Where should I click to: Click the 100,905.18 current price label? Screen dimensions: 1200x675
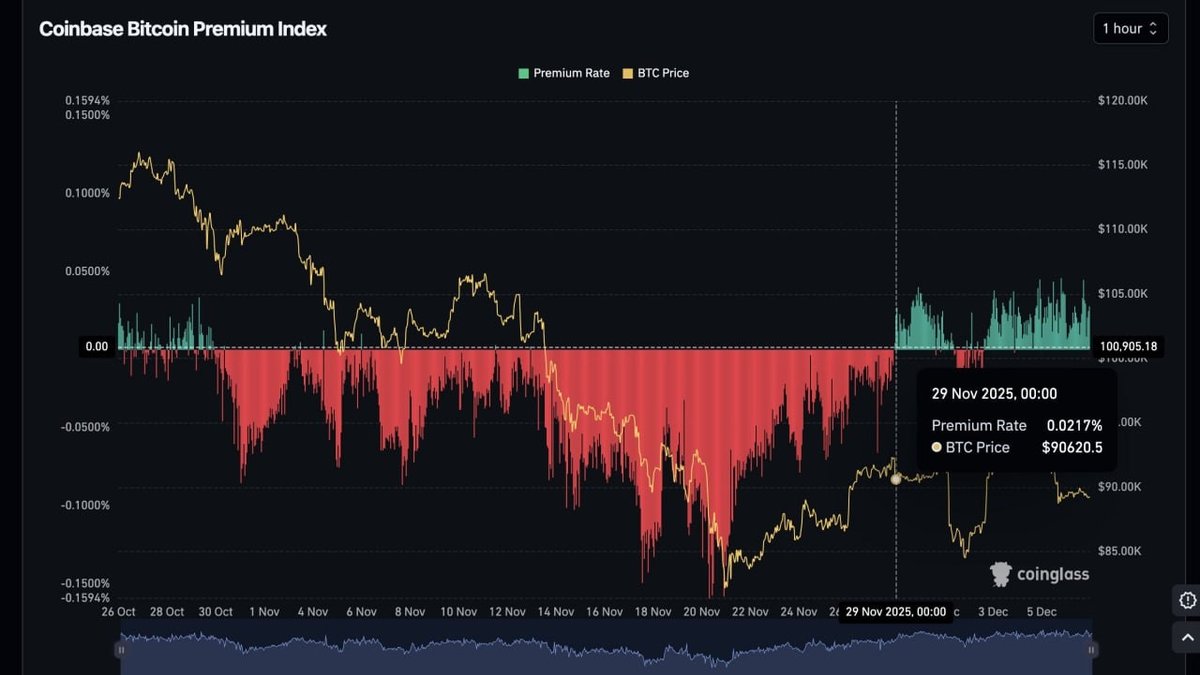[1128, 346]
